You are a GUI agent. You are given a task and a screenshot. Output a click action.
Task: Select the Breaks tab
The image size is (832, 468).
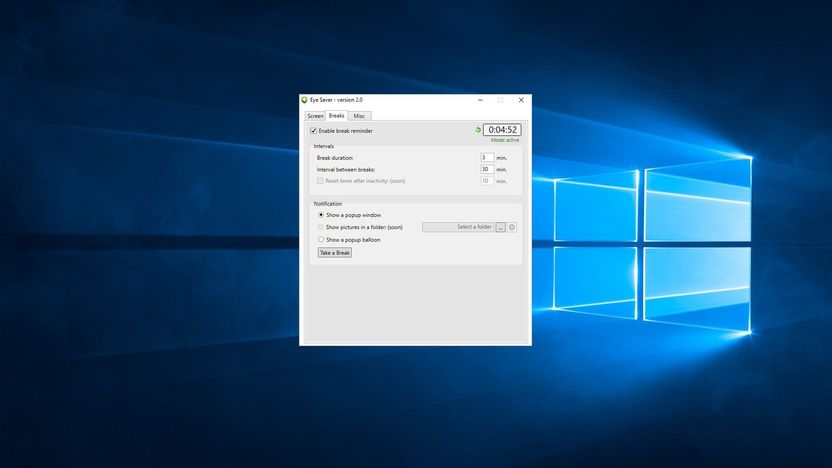336,115
